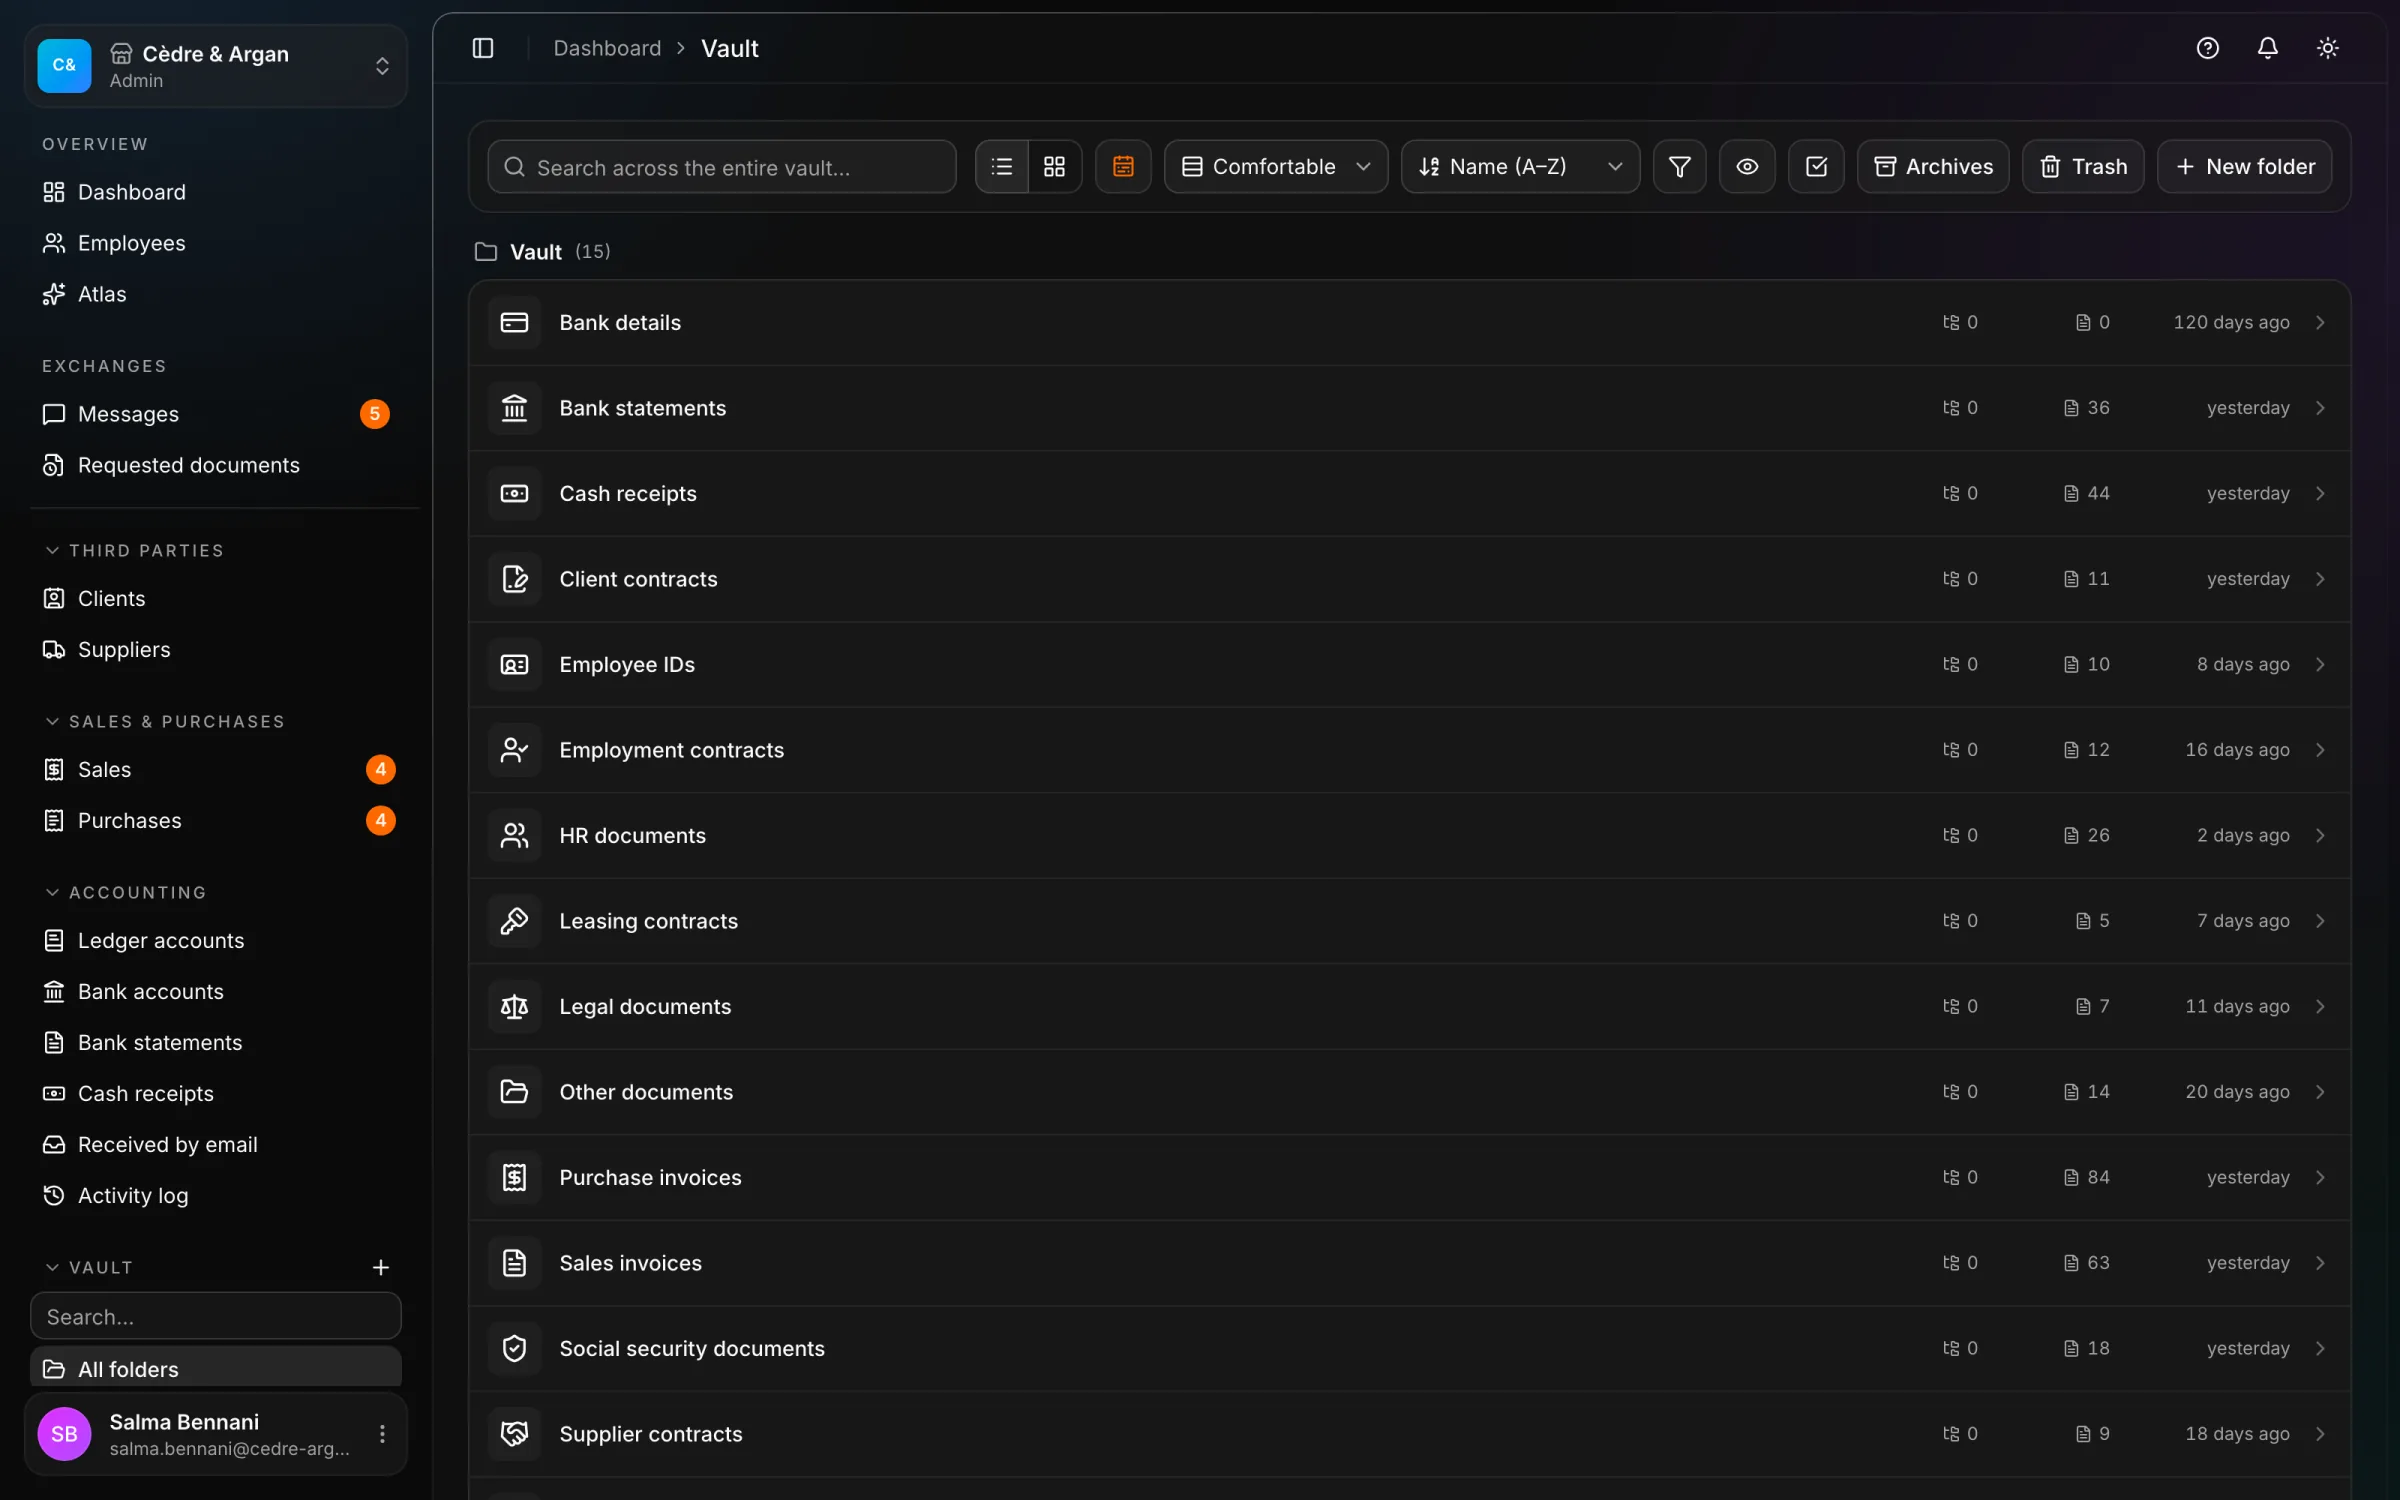The image size is (2400, 1500).
Task: Click the Client contracts pen icon
Action: tap(514, 579)
